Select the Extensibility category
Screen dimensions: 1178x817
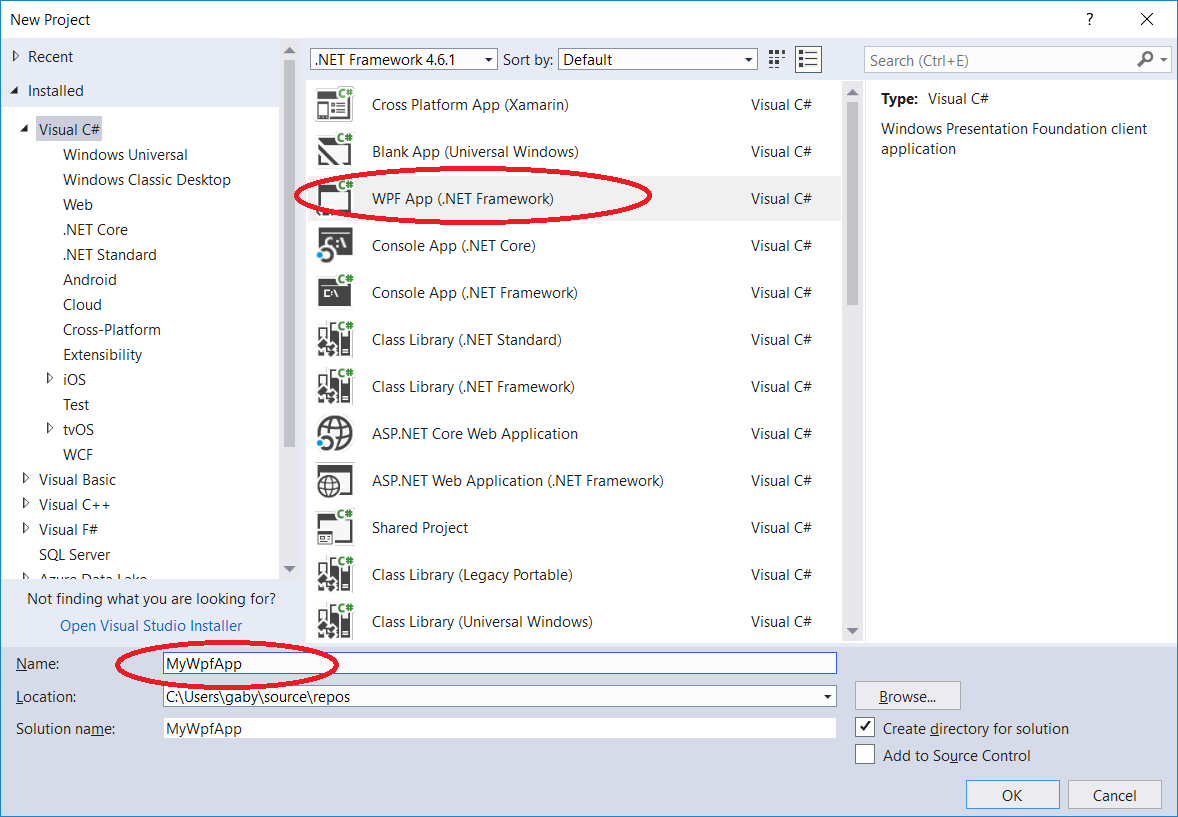coord(102,355)
